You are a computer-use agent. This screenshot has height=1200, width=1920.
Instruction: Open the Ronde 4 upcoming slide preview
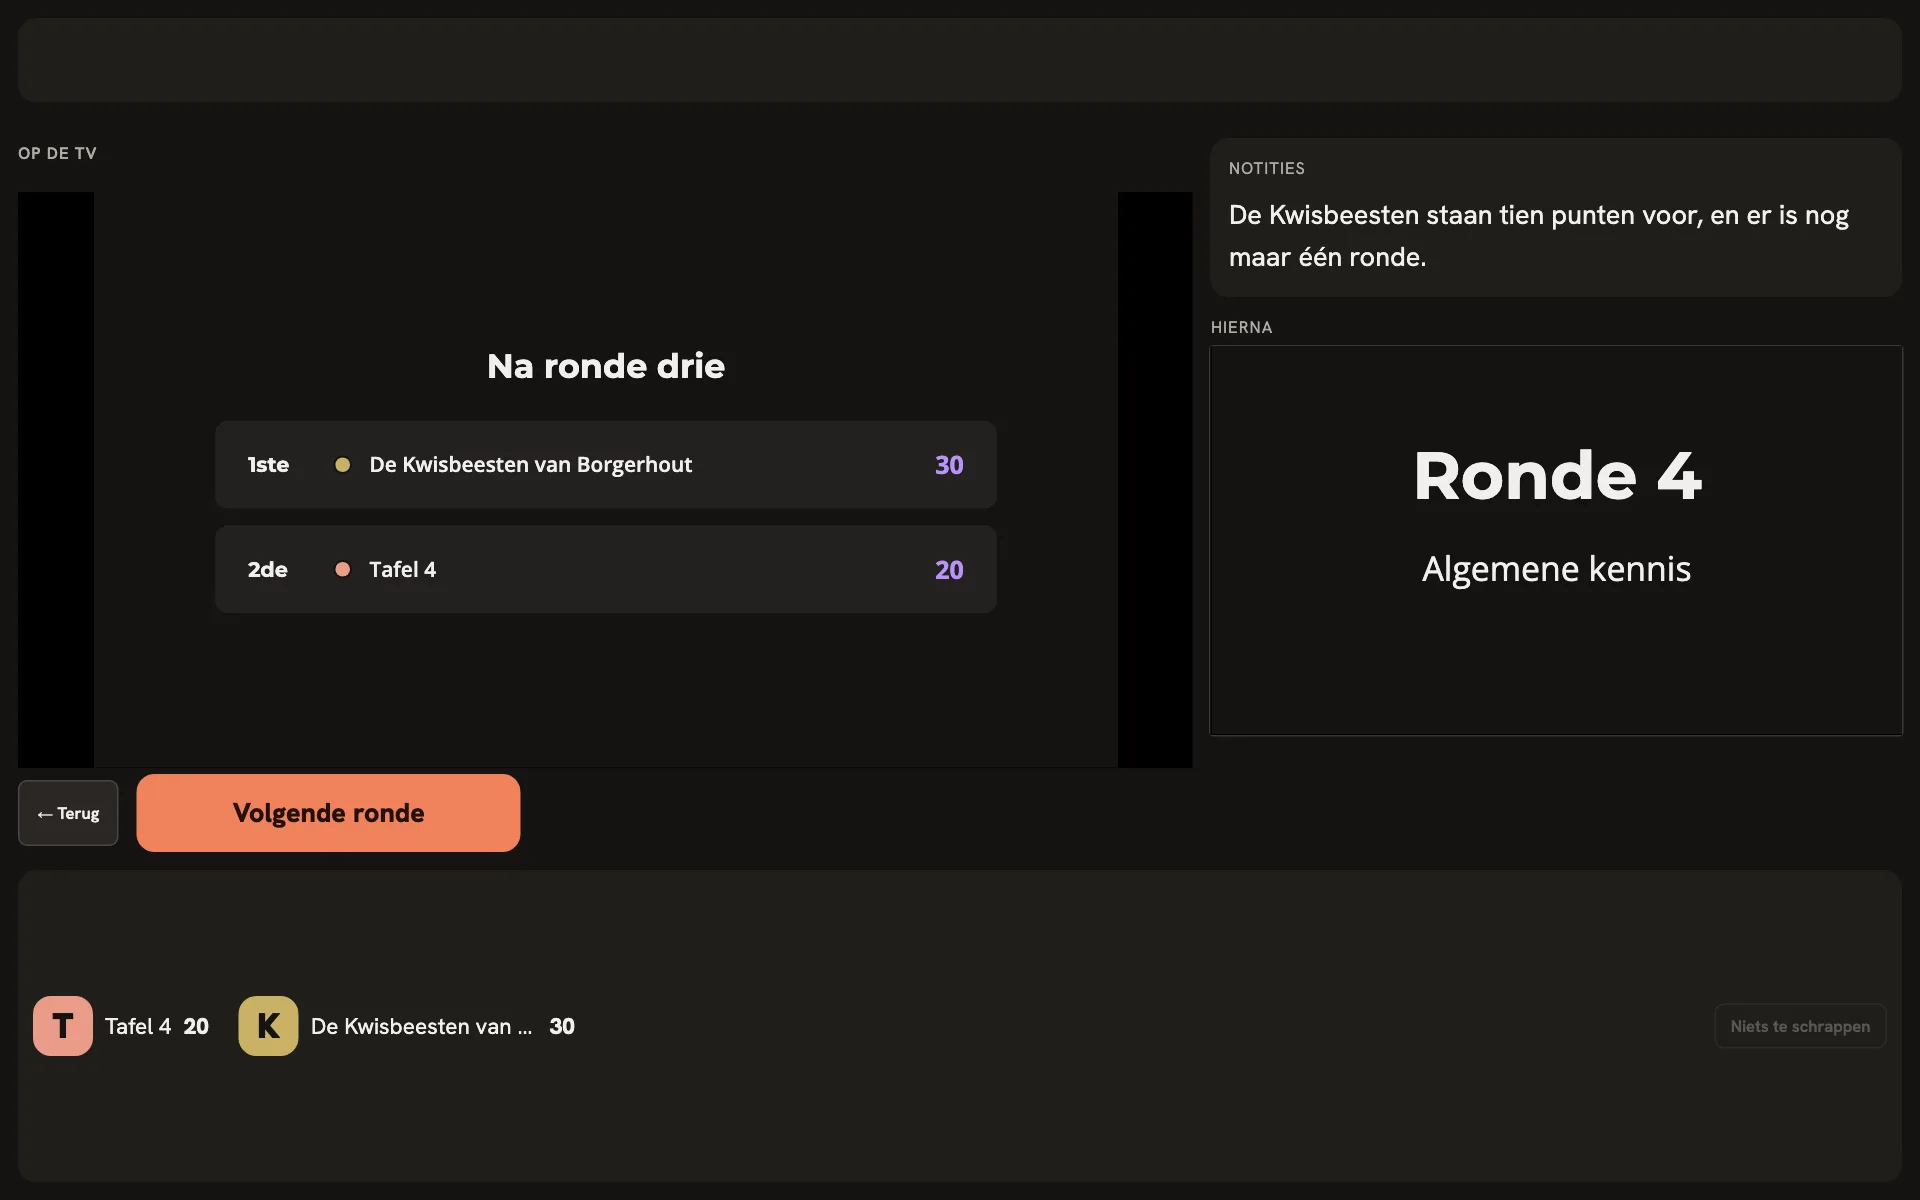(1556, 541)
